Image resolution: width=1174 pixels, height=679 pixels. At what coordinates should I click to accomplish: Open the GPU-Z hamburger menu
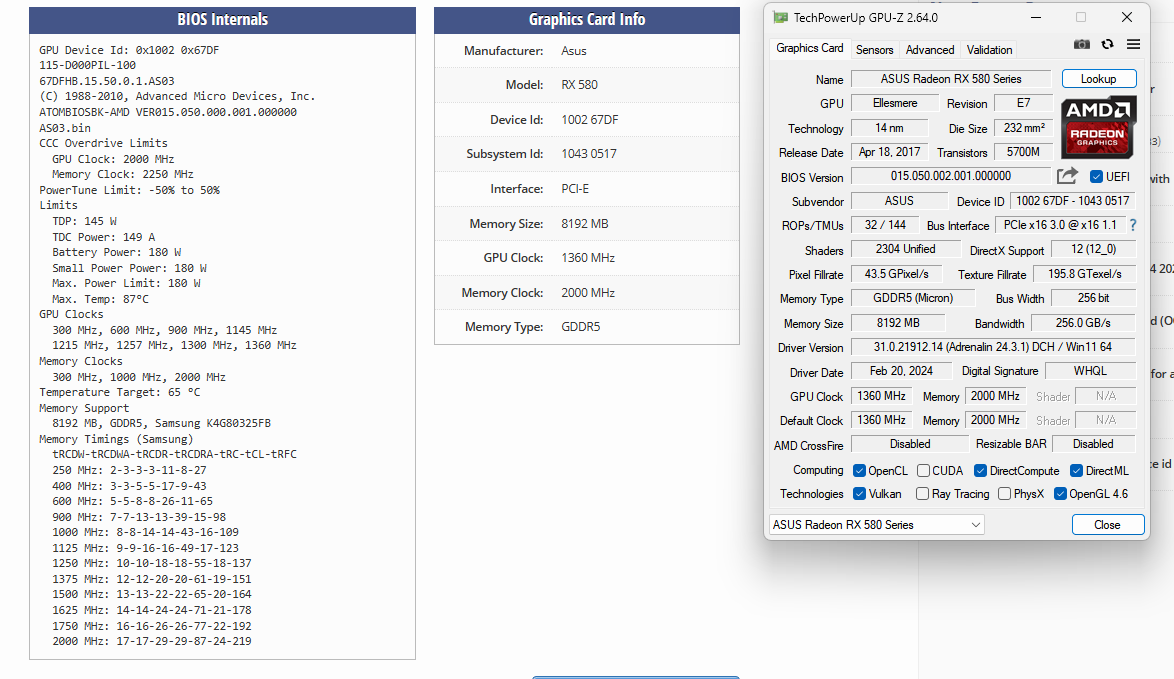(1134, 45)
